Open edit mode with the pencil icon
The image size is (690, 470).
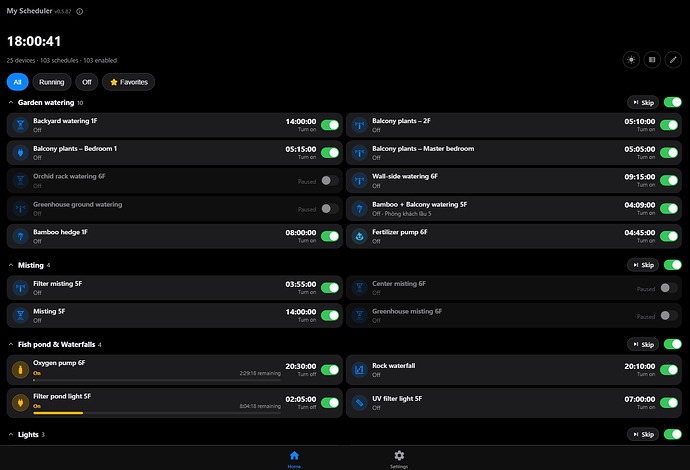[x=673, y=59]
